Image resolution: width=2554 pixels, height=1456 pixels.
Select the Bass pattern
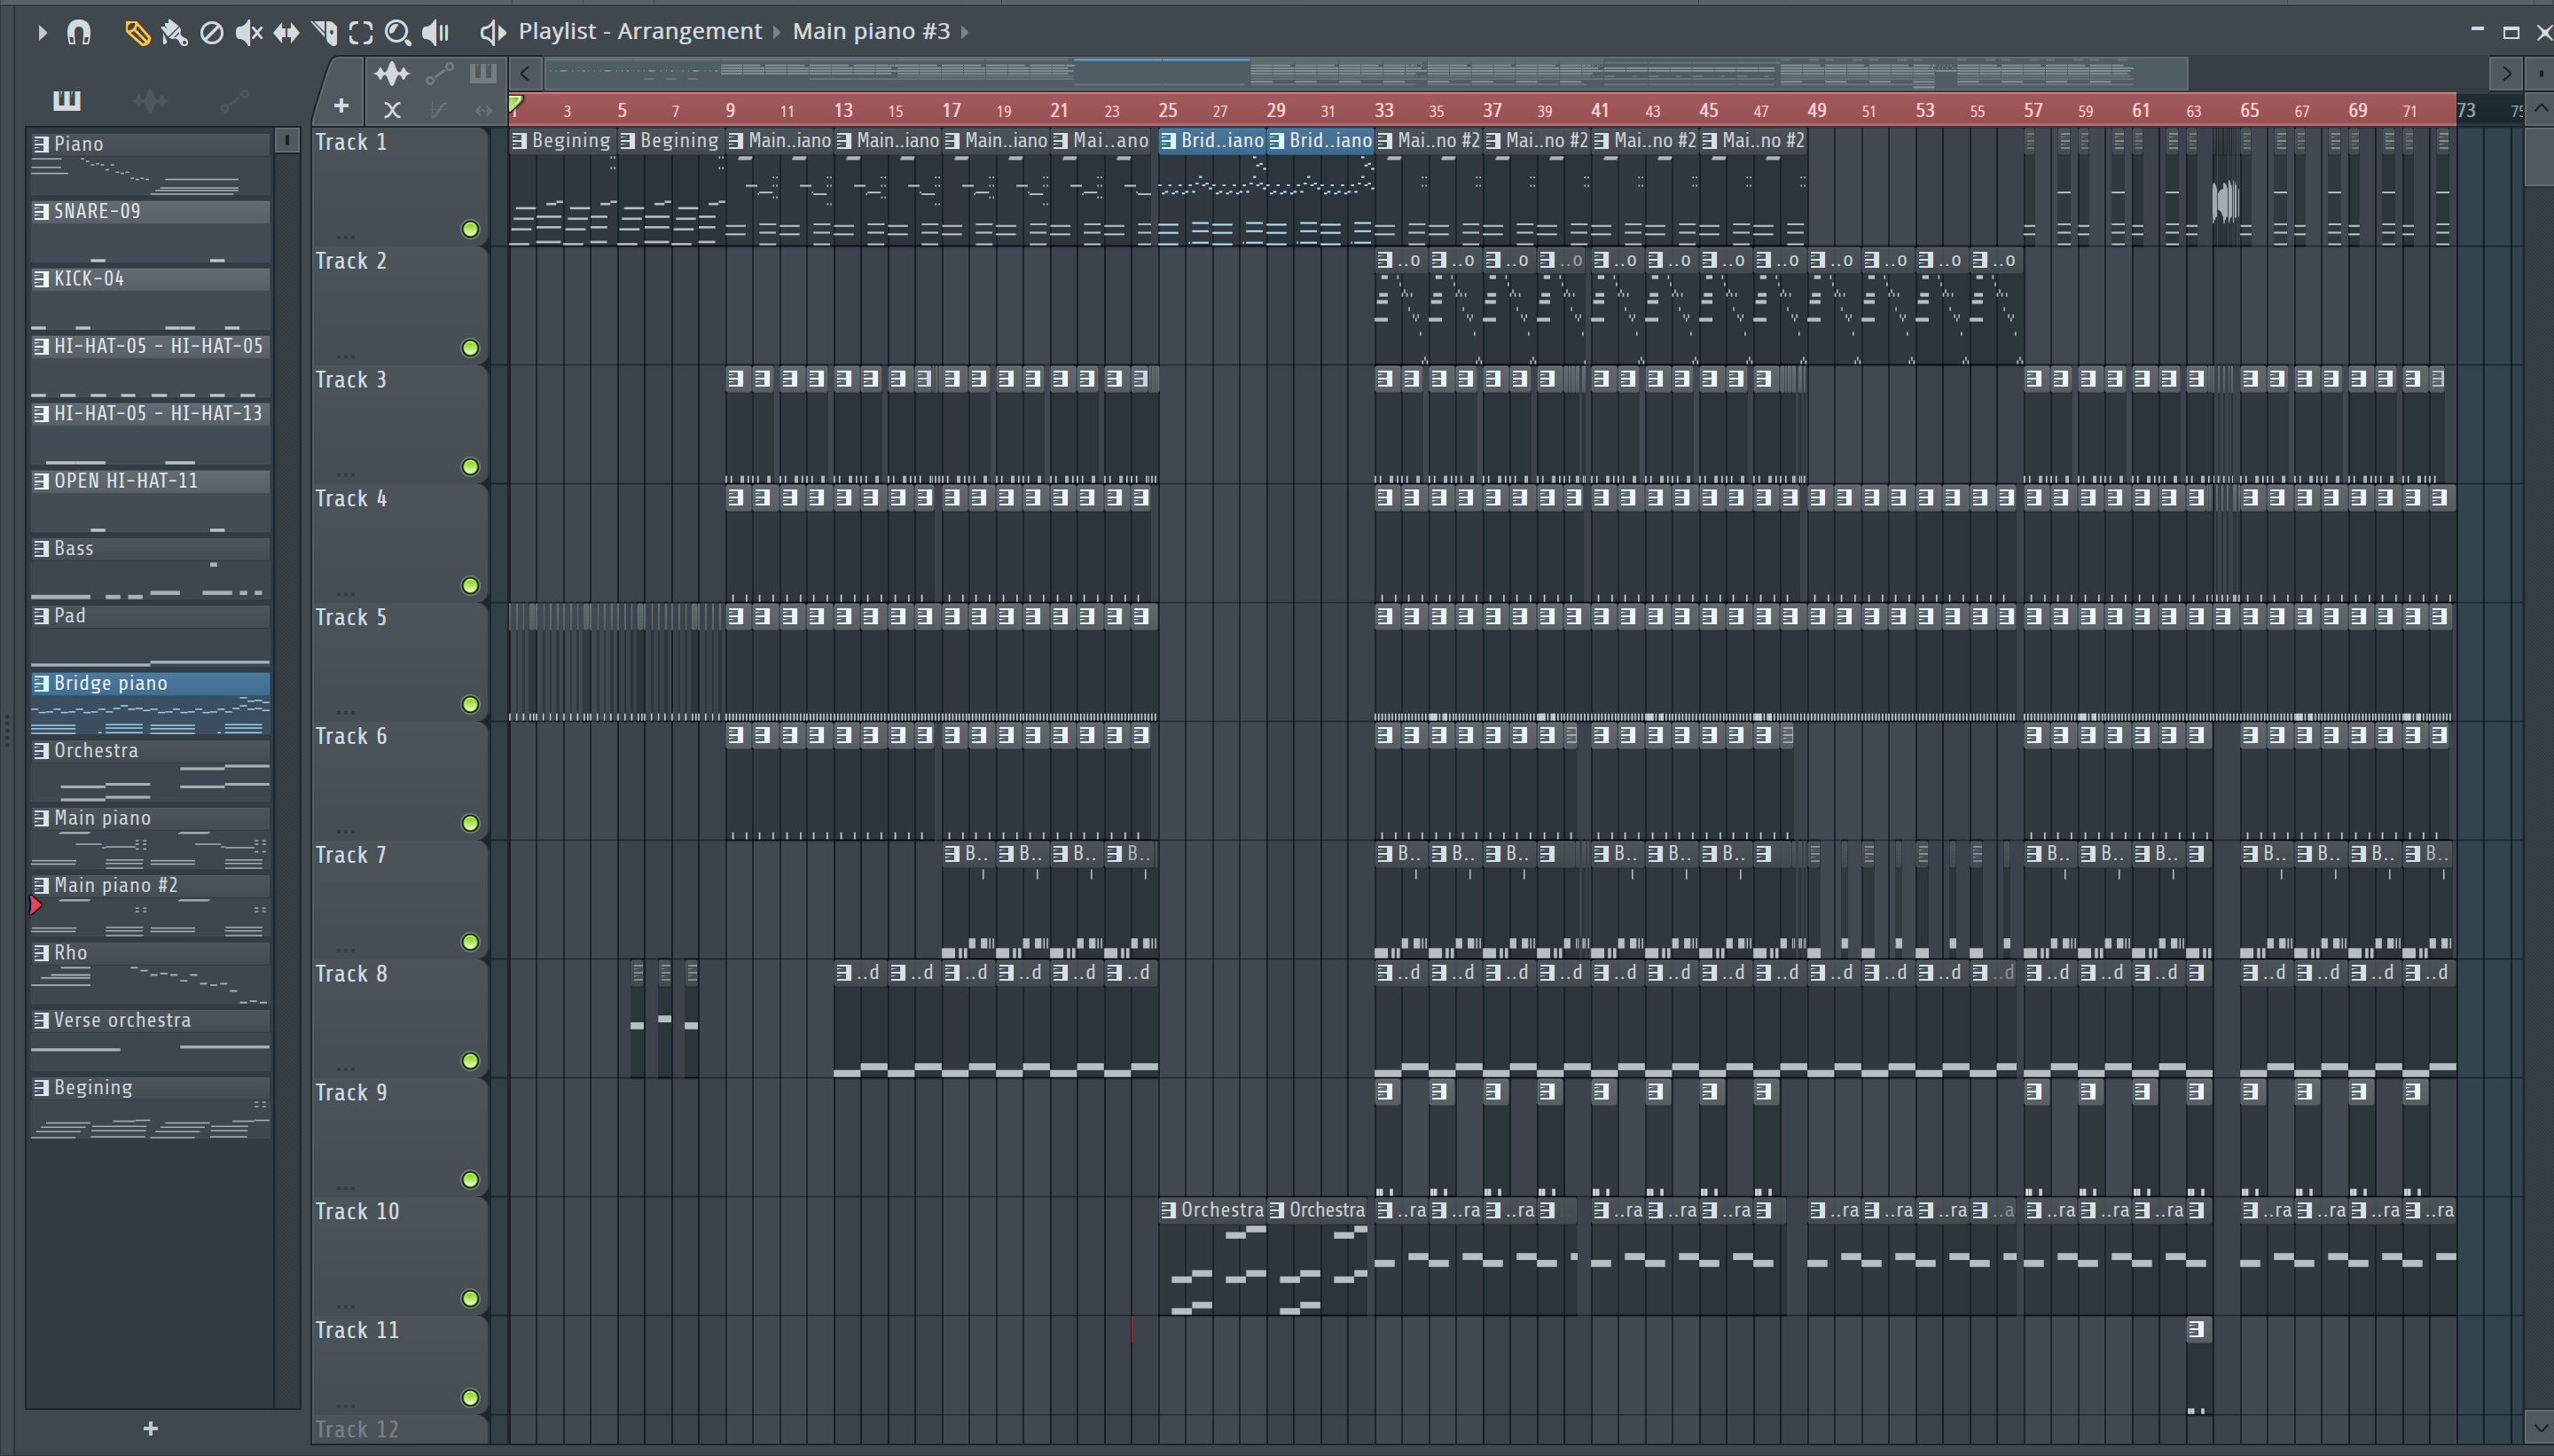tap(150, 568)
